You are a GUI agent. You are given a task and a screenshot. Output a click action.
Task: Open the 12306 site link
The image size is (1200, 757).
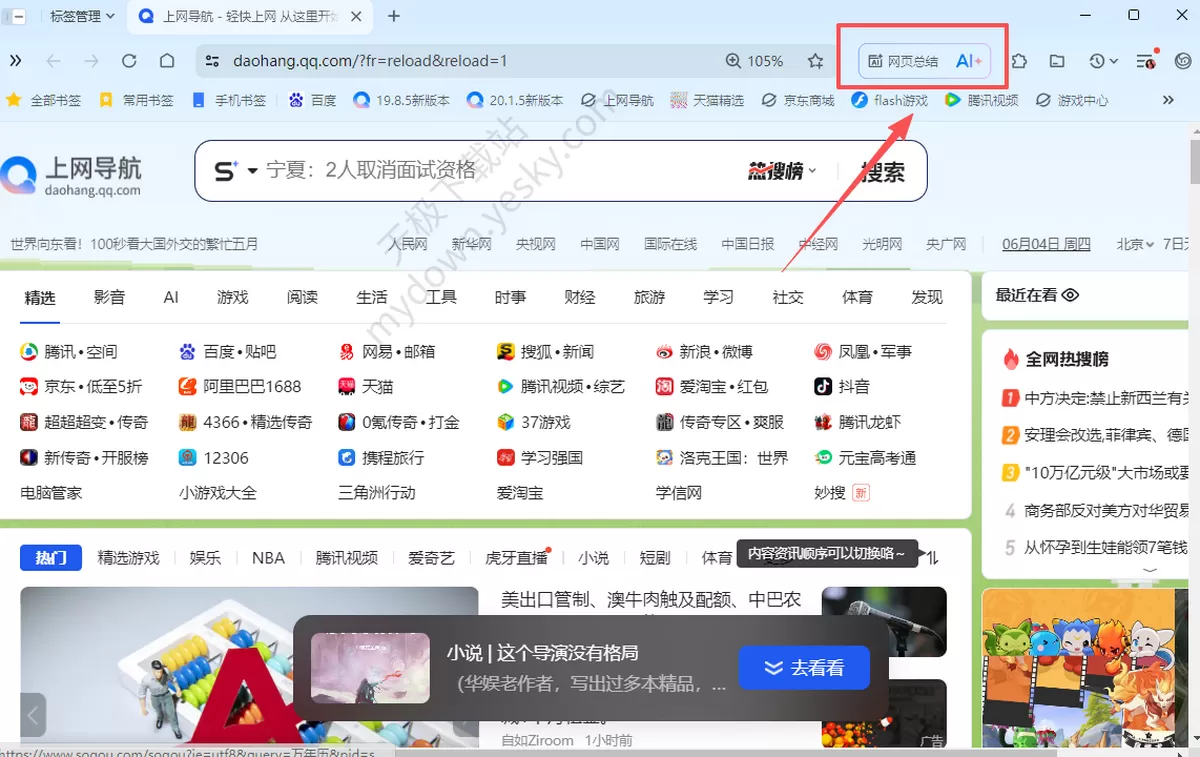(x=214, y=458)
